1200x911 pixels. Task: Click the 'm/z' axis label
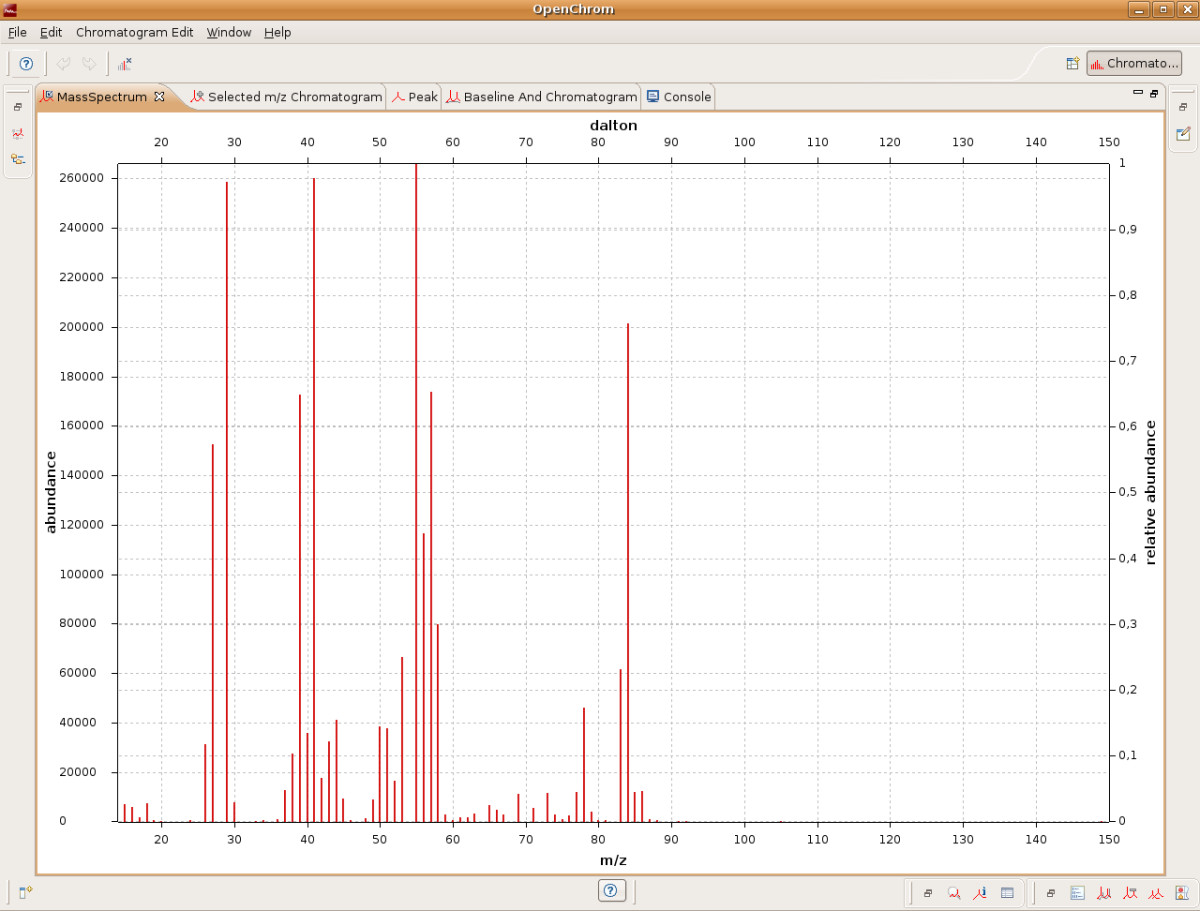(x=614, y=860)
